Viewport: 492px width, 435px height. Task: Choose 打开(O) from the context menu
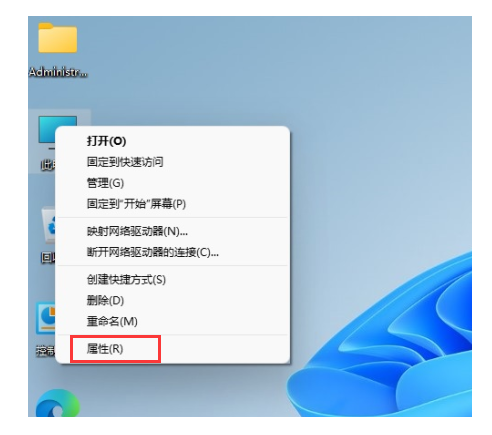pos(106,141)
